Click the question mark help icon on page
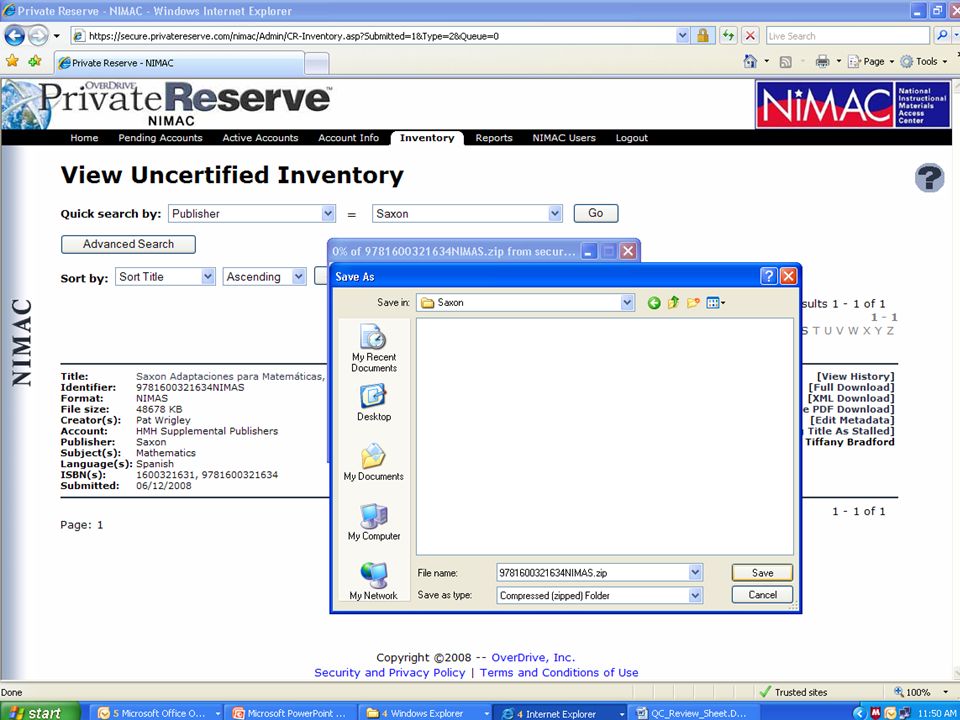The image size is (960, 720). 929,178
